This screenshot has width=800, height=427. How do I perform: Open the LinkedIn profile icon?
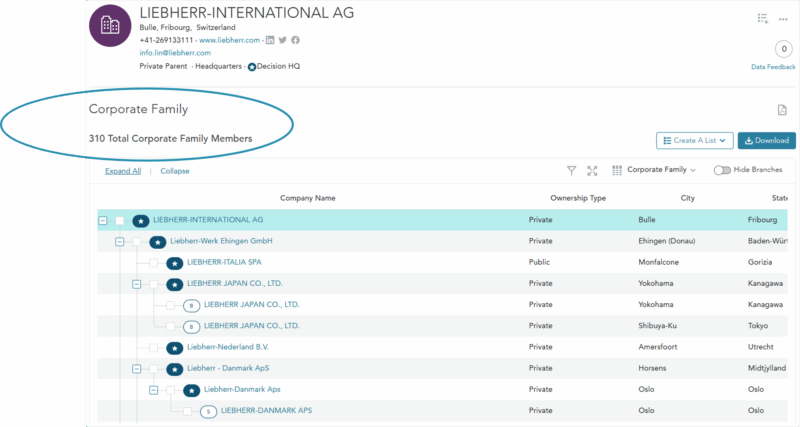270,40
